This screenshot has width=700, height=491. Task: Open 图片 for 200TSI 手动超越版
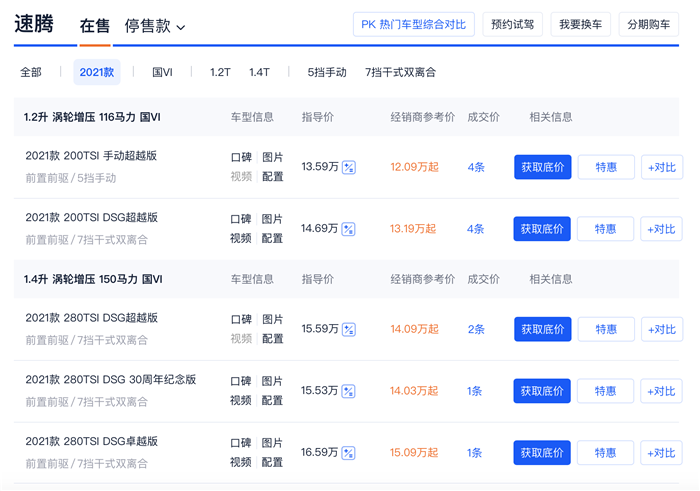click(x=272, y=158)
